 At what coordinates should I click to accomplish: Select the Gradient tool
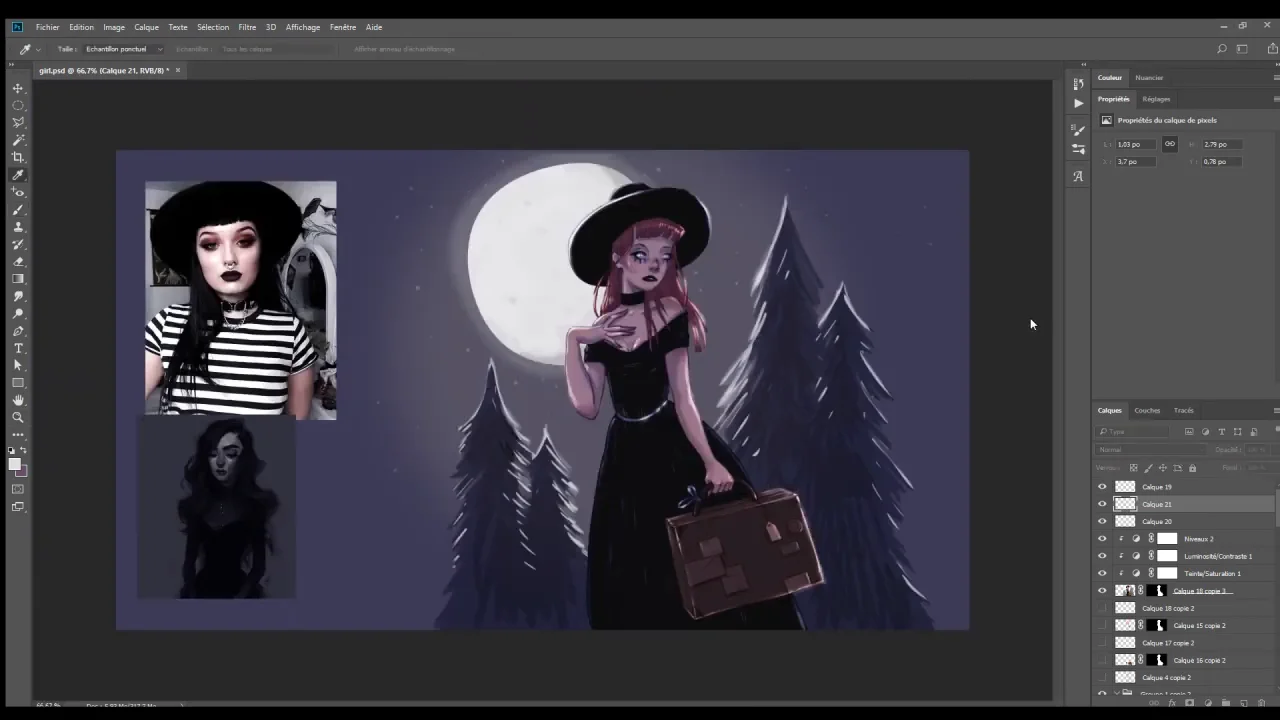pyautogui.click(x=18, y=279)
